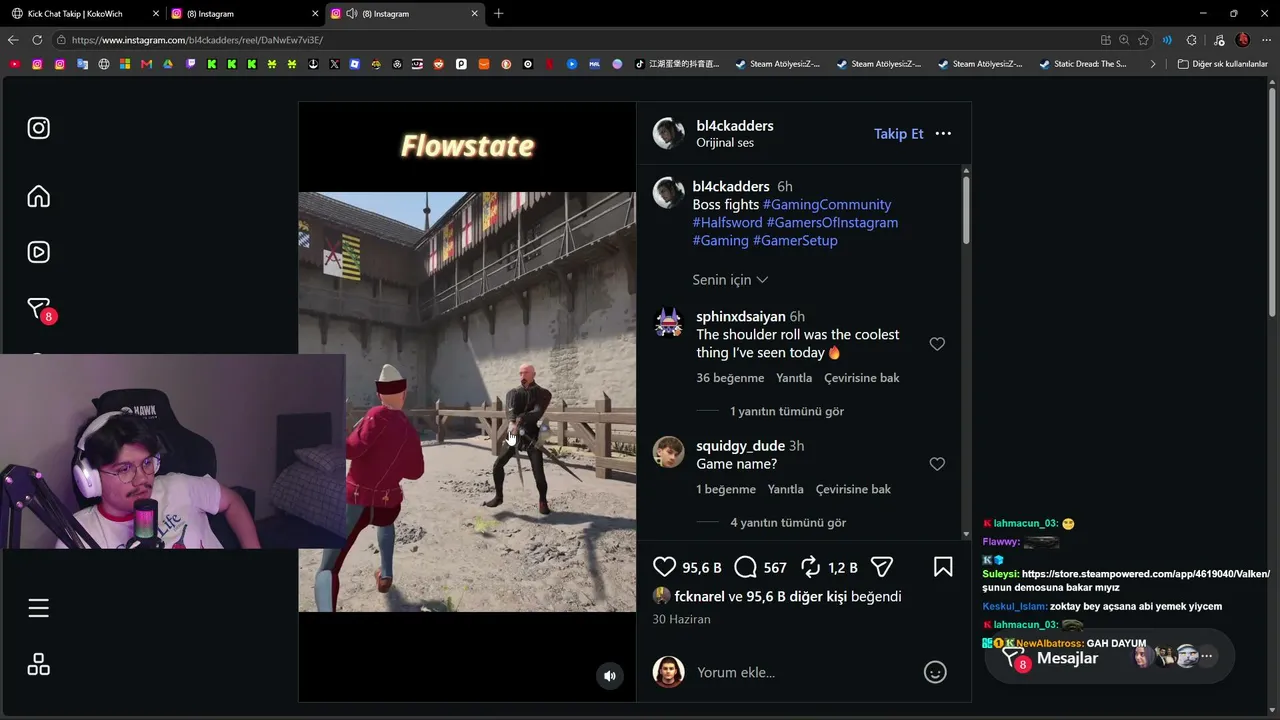This screenshot has width=1280, height=720.
Task: Open the 'Diğer sık kullanılanlar' bookmarks folder
Action: [1222, 64]
